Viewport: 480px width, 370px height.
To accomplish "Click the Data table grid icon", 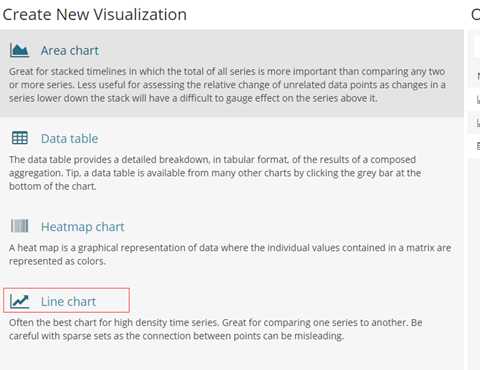I will point(20,138).
